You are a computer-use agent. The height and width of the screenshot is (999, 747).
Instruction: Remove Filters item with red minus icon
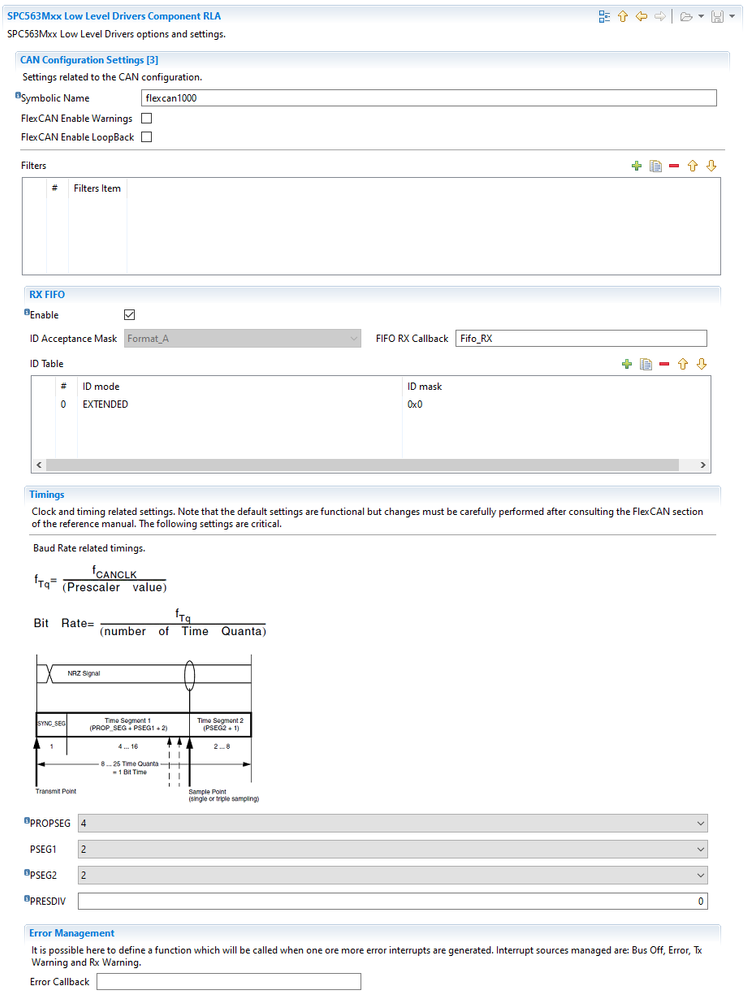(x=674, y=166)
